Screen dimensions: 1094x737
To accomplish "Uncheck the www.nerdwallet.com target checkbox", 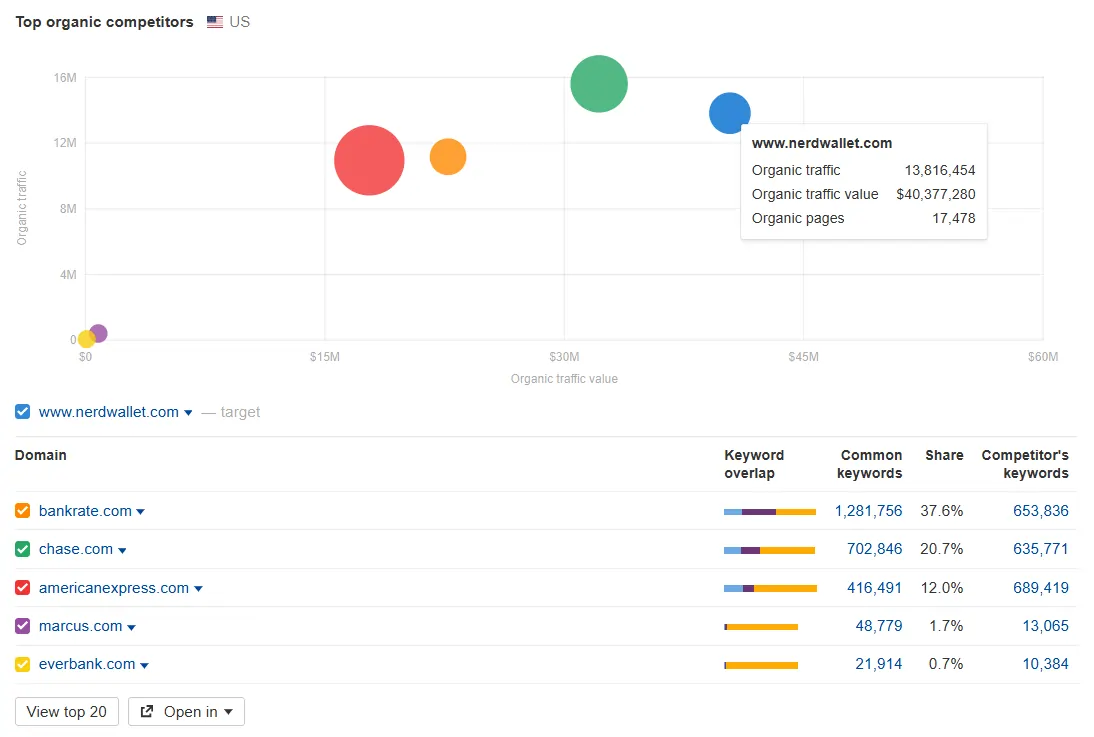I will [22, 412].
